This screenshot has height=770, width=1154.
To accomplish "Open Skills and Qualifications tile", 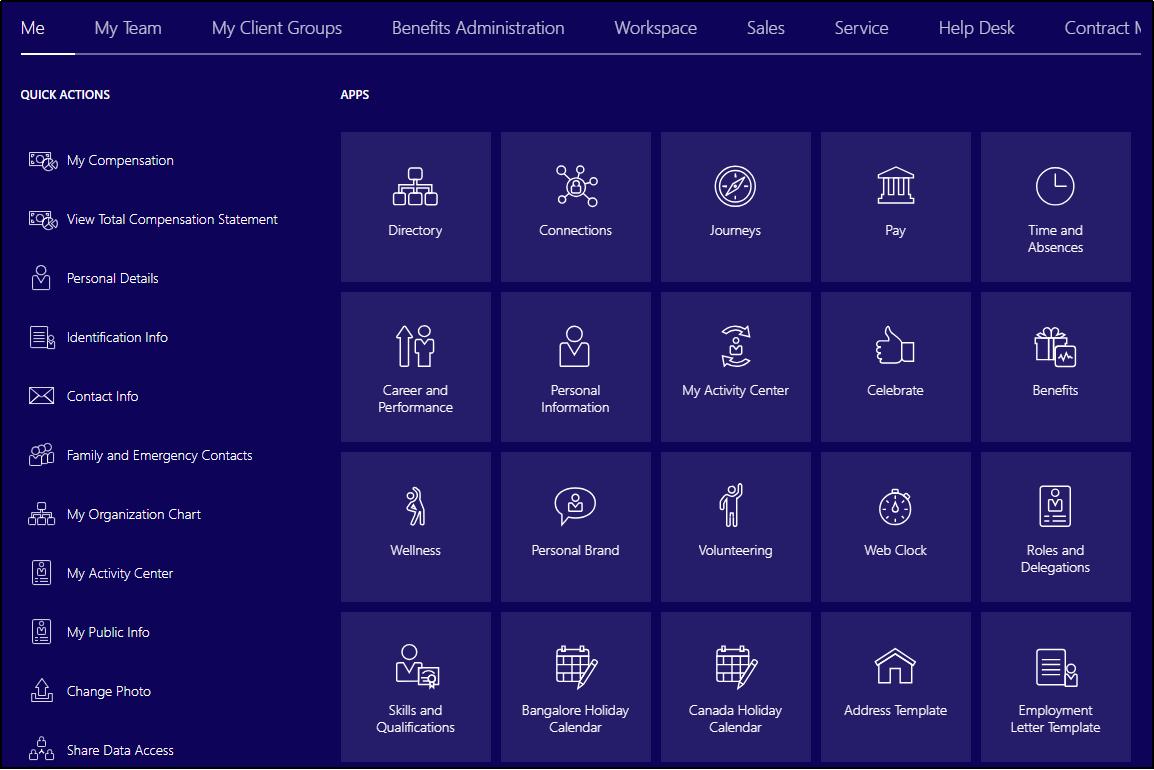I will [x=415, y=687].
